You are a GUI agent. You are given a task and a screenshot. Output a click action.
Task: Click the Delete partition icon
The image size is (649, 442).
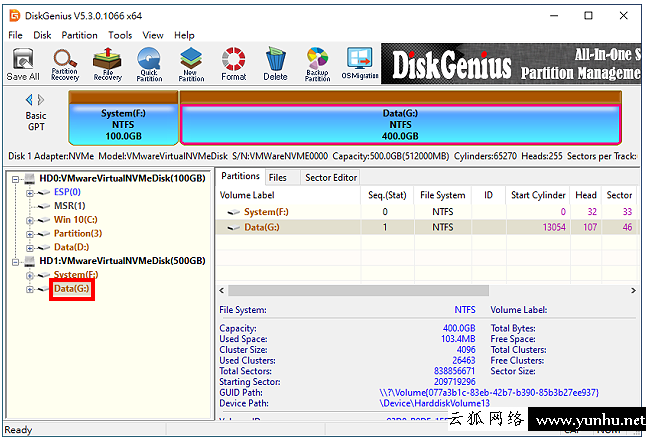tap(275, 64)
